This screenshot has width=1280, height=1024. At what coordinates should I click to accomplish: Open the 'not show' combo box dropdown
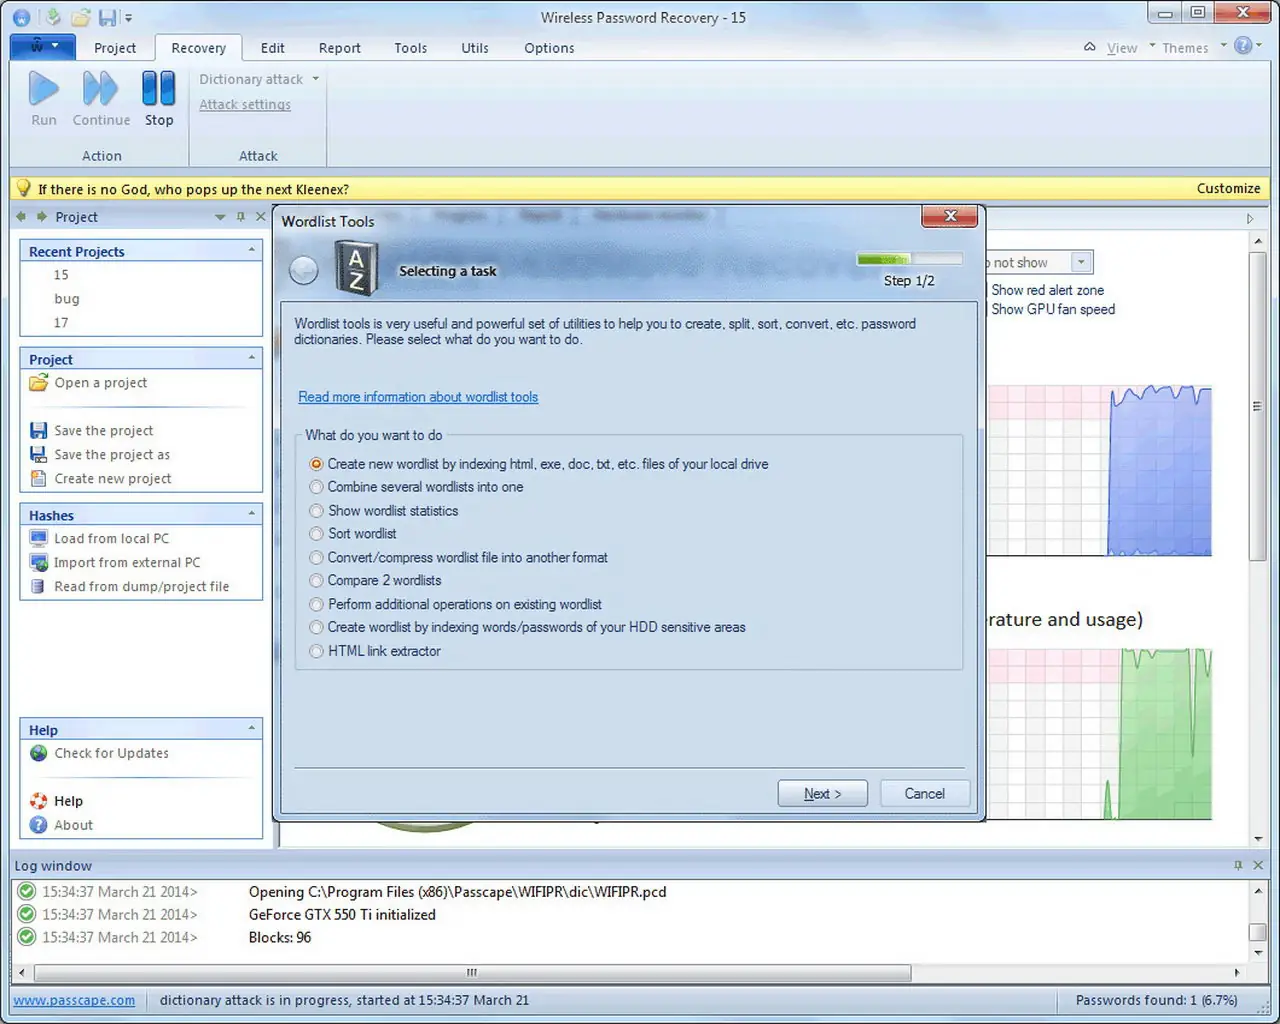1081,262
